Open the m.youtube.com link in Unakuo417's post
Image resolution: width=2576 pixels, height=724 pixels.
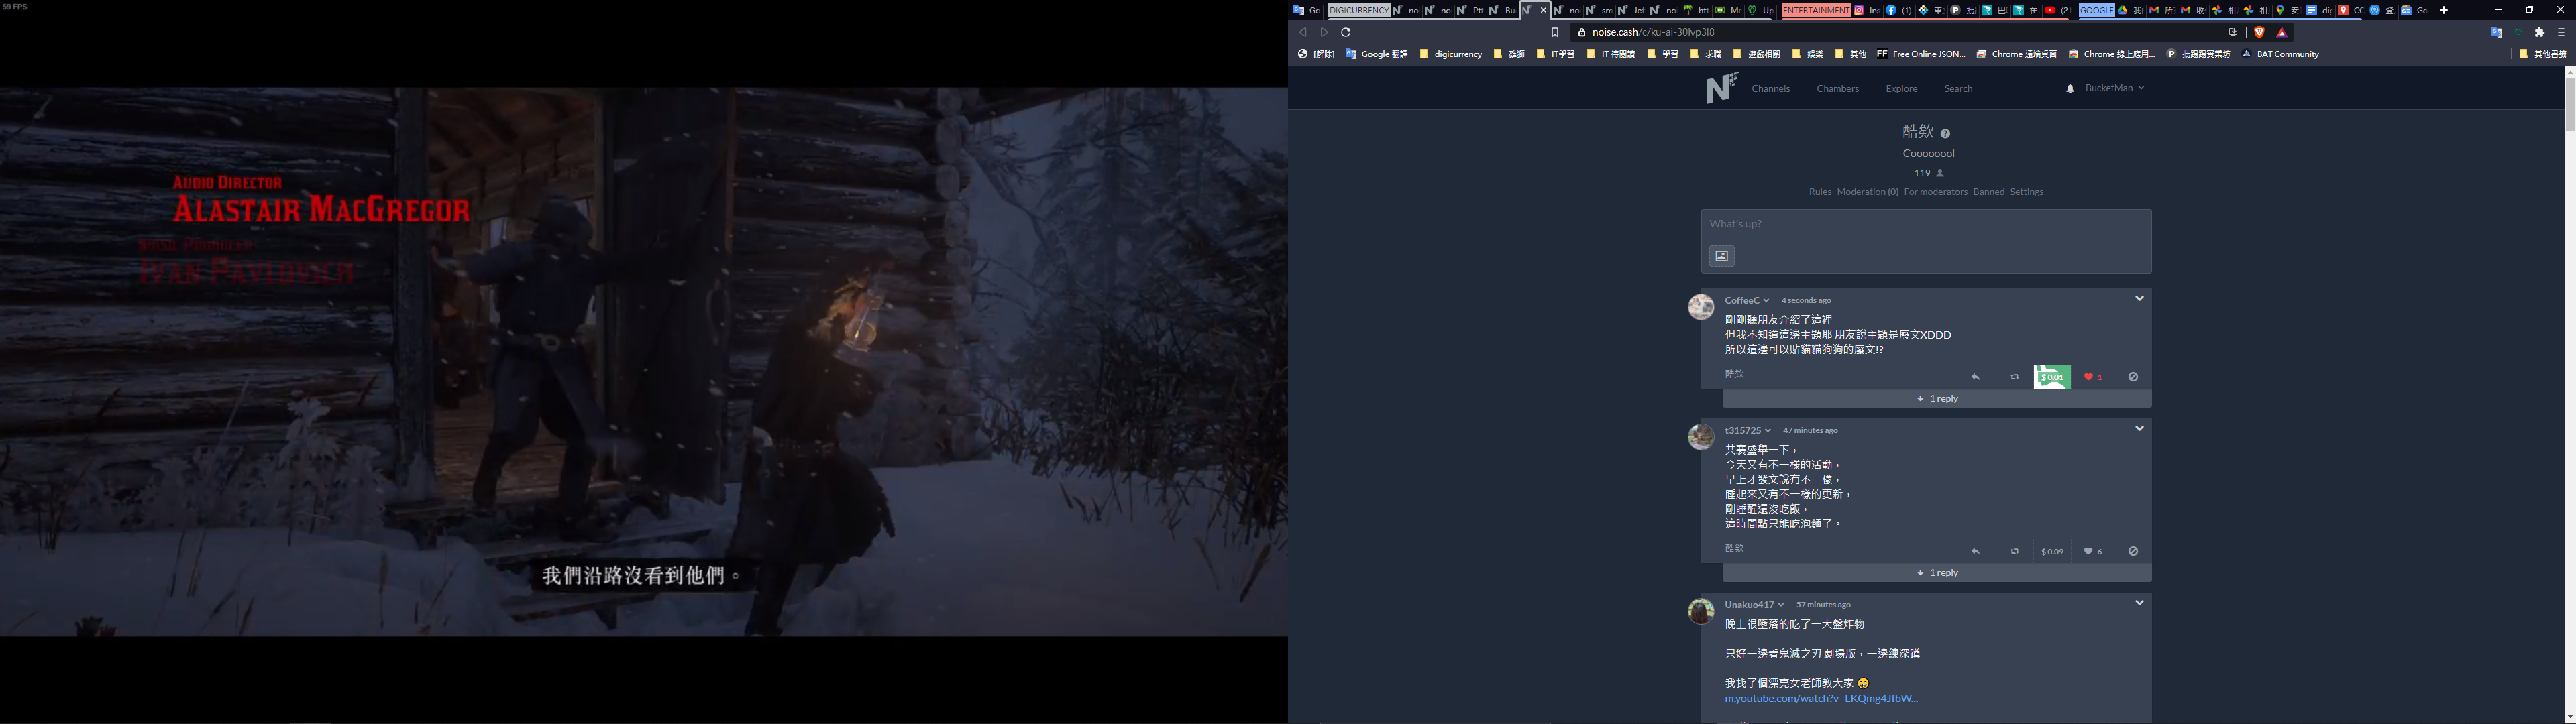1821,698
